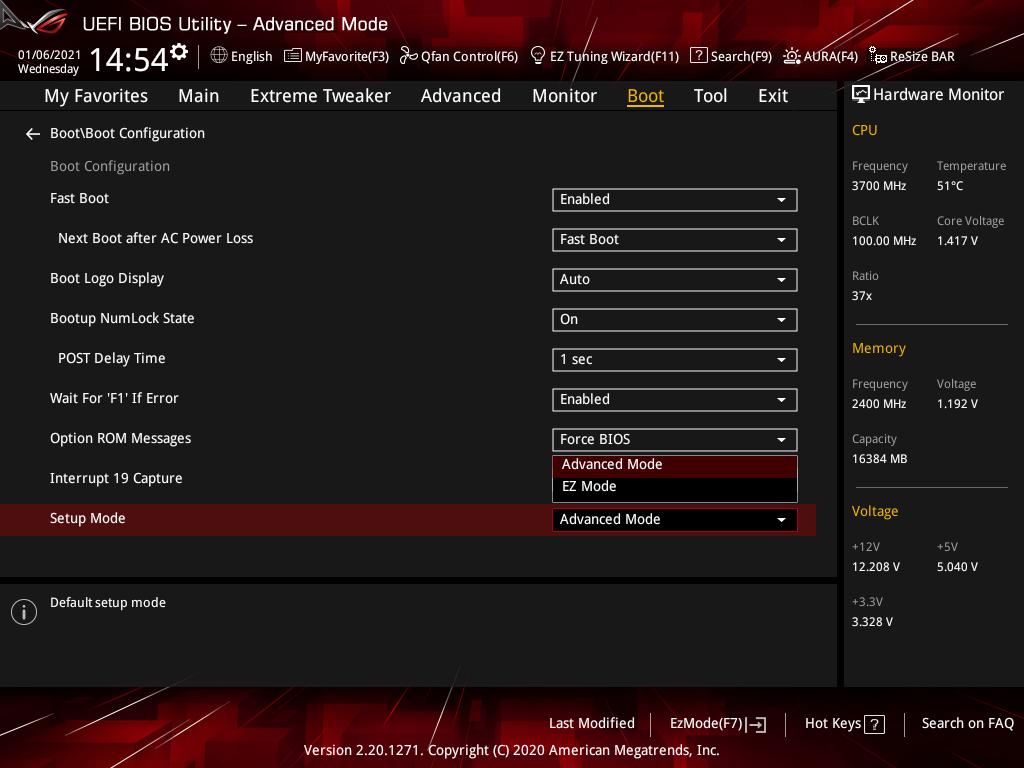Click Boot\Boot Configuration breadcrumb text
This screenshot has width=1024, height=768.
[127, 133]
